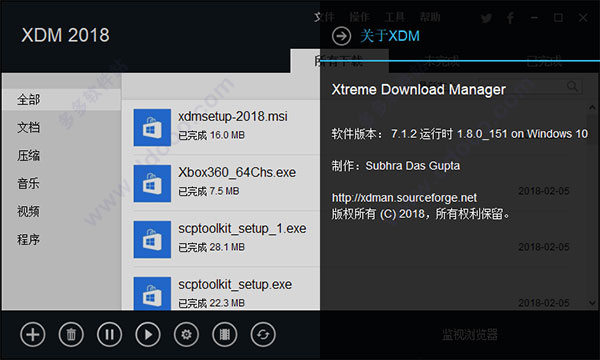The width and height of the screenshot is (600, 360).
Task: Click the Xbox360_64Chs.exe file type icon
Action: click(152, 184)
